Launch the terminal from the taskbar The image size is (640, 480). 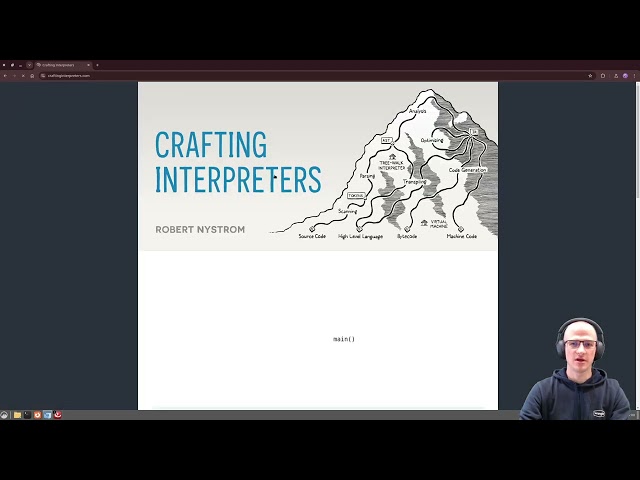(x=27, y=415)
